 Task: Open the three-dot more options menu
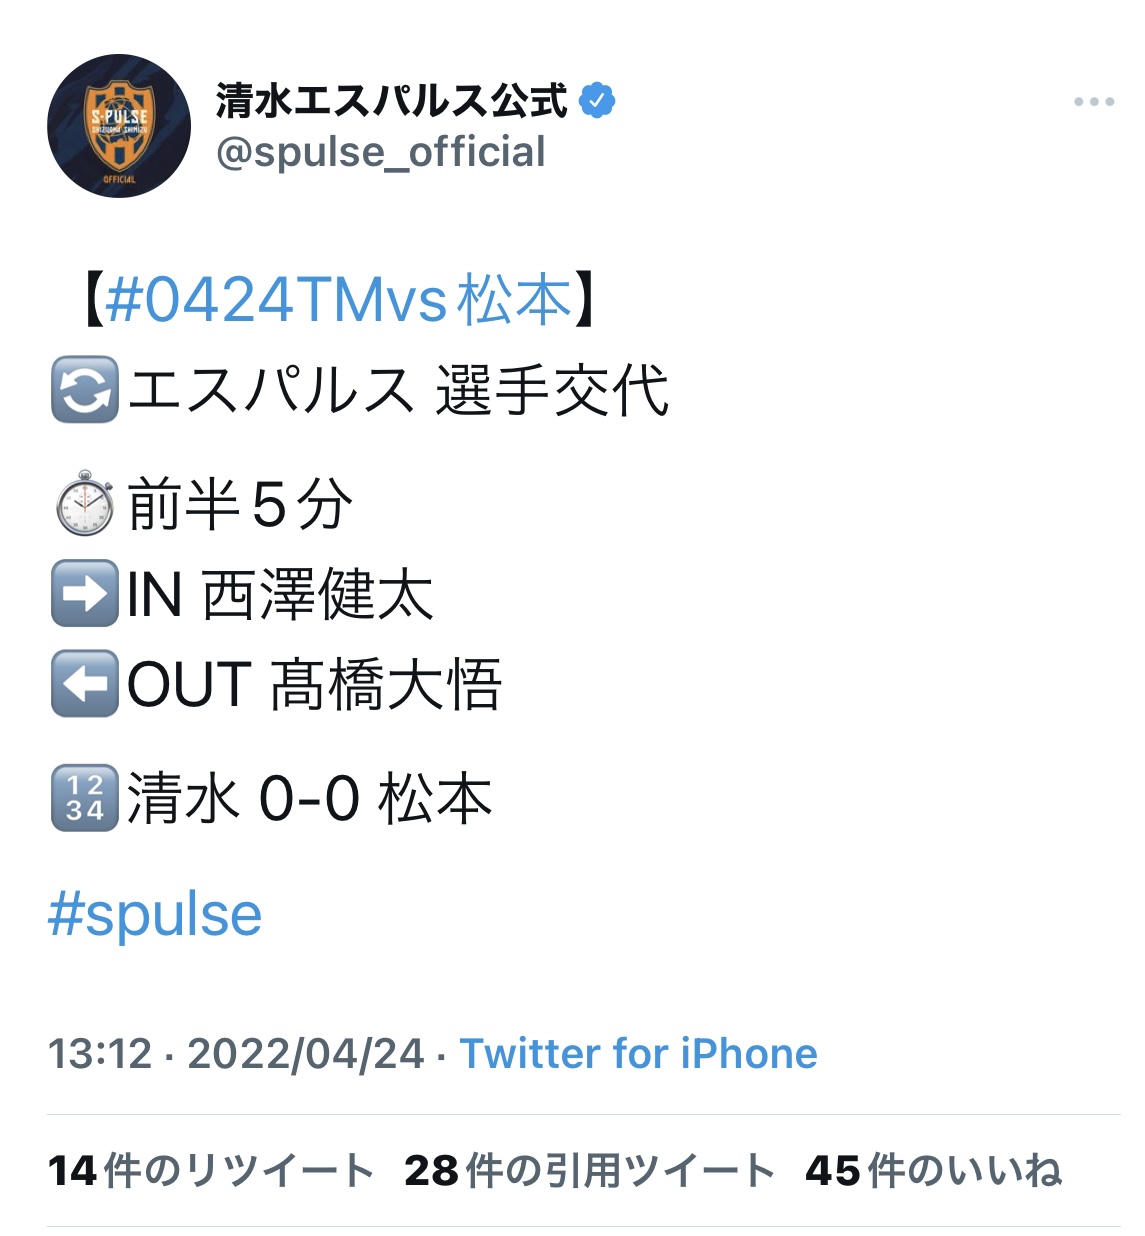click(1094, 102)
